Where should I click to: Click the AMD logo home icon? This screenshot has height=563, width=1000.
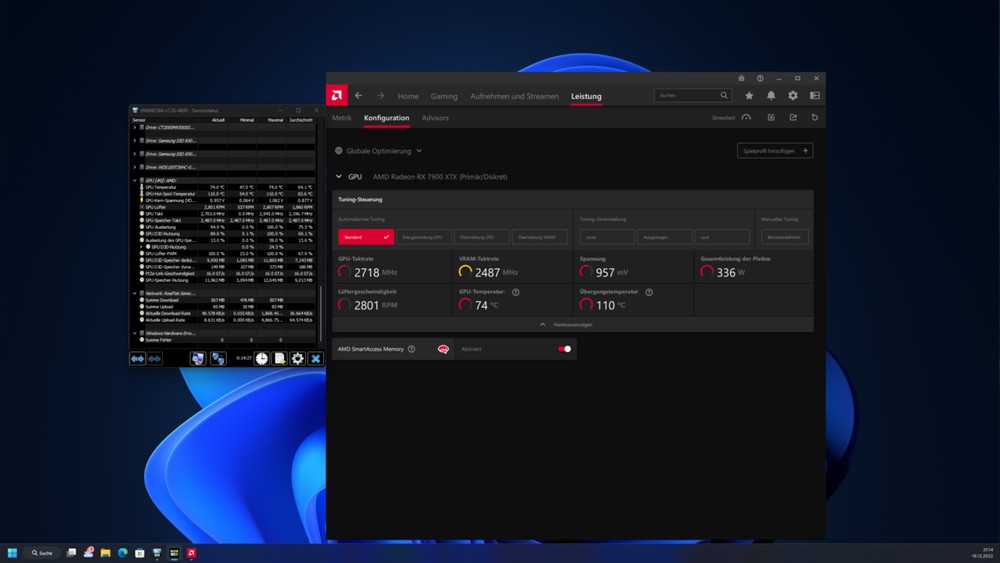[x=337, y=96]
